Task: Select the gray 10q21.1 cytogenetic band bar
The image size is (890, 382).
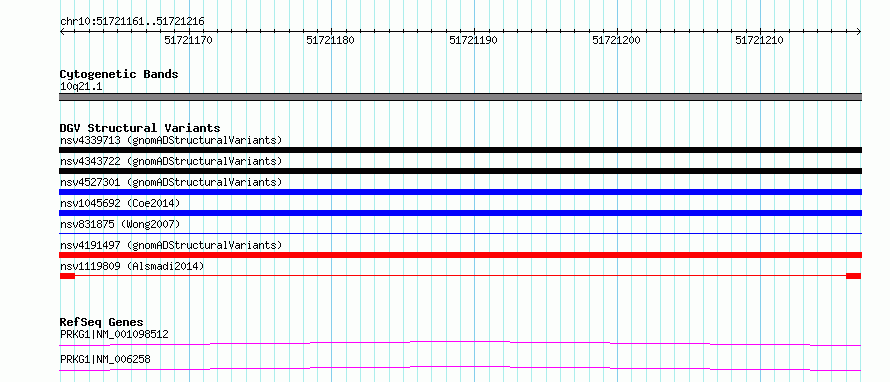Action: 460,97
